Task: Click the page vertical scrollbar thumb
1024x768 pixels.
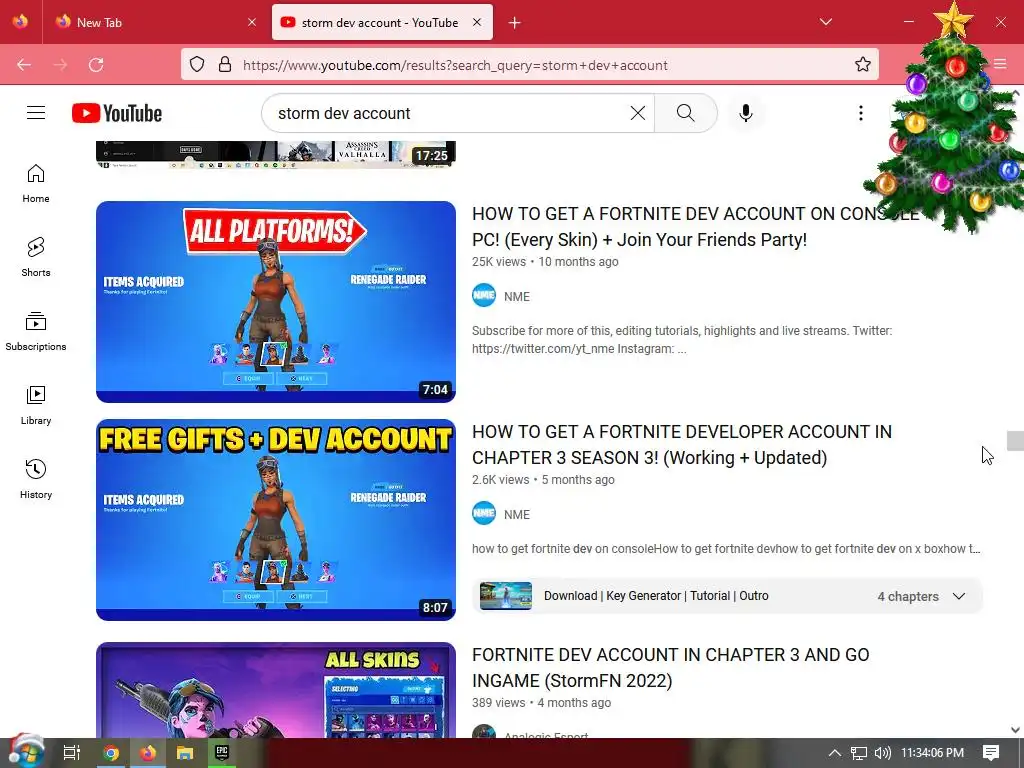Action: point(1015,441)
